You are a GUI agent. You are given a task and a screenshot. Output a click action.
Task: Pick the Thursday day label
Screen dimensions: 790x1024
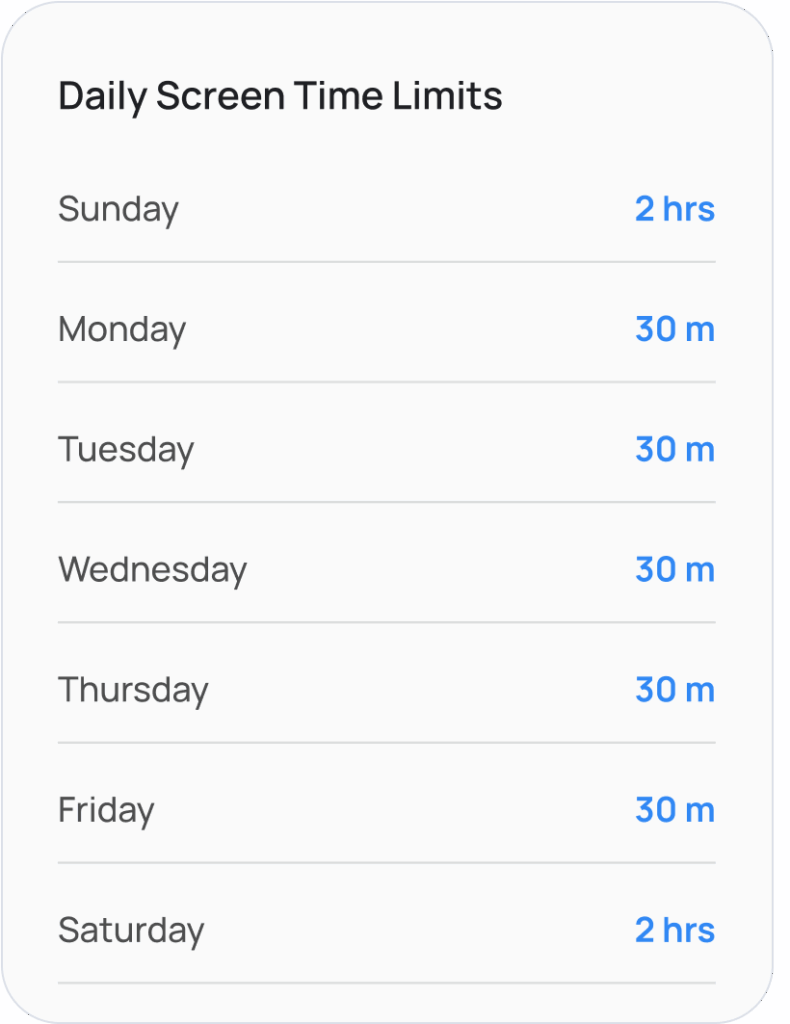pos(133,689)
